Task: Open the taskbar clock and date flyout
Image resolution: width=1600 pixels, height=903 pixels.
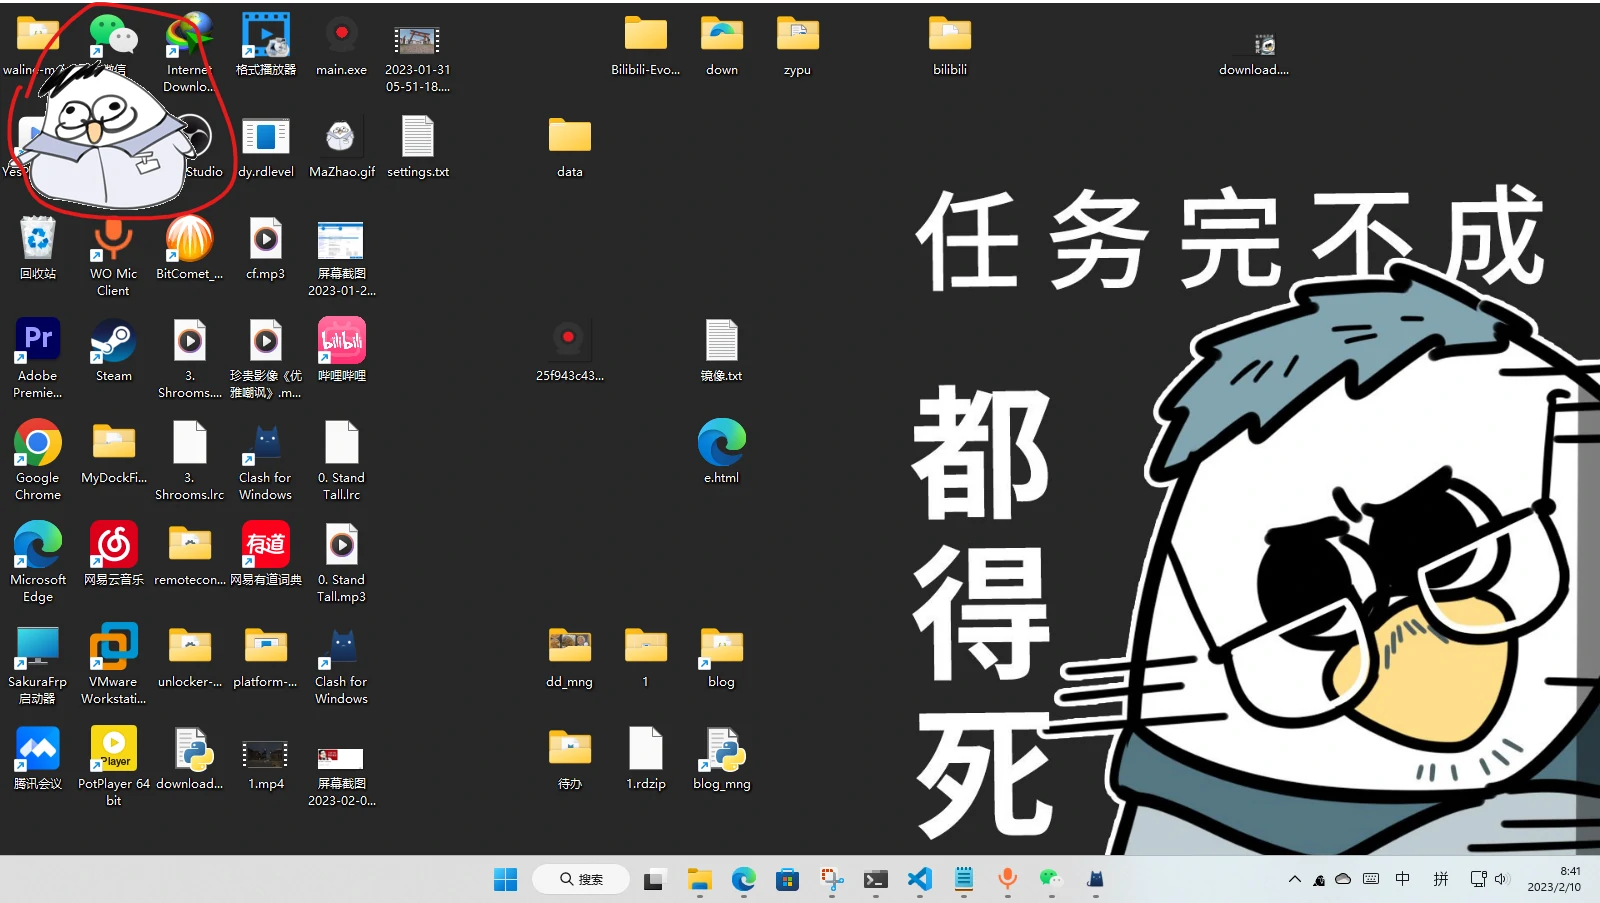Action: pyautogui.click(x=1554, y=879)
